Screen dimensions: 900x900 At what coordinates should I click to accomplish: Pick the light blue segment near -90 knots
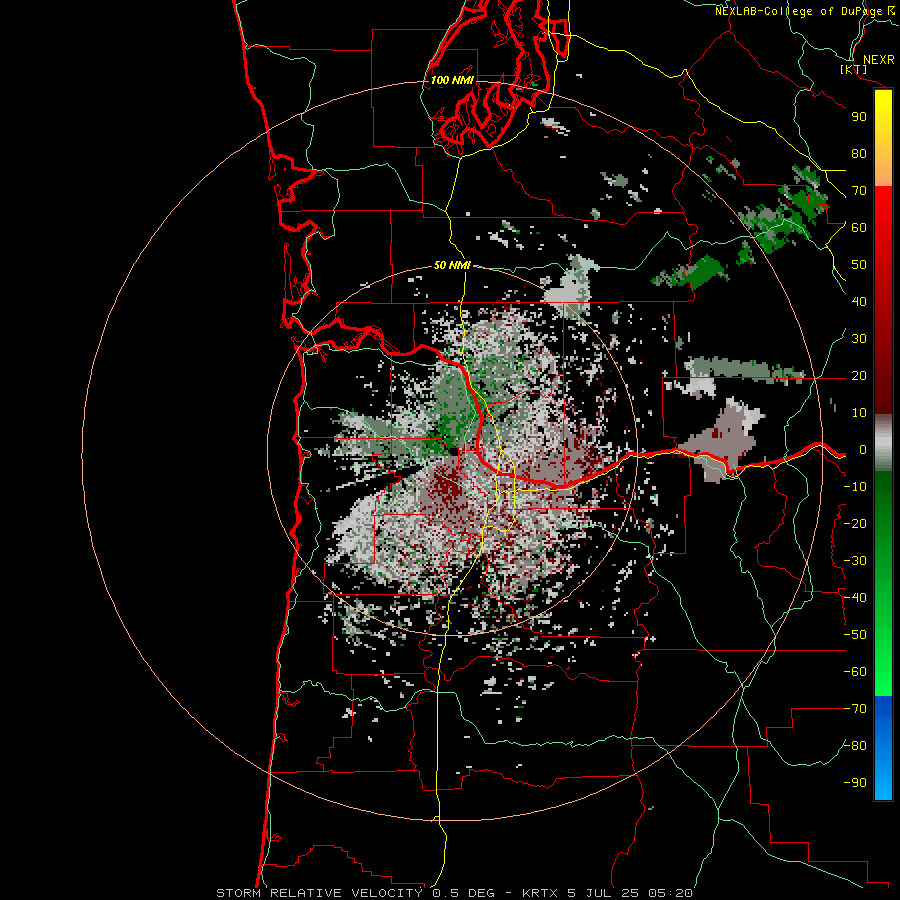pos(883,778)
